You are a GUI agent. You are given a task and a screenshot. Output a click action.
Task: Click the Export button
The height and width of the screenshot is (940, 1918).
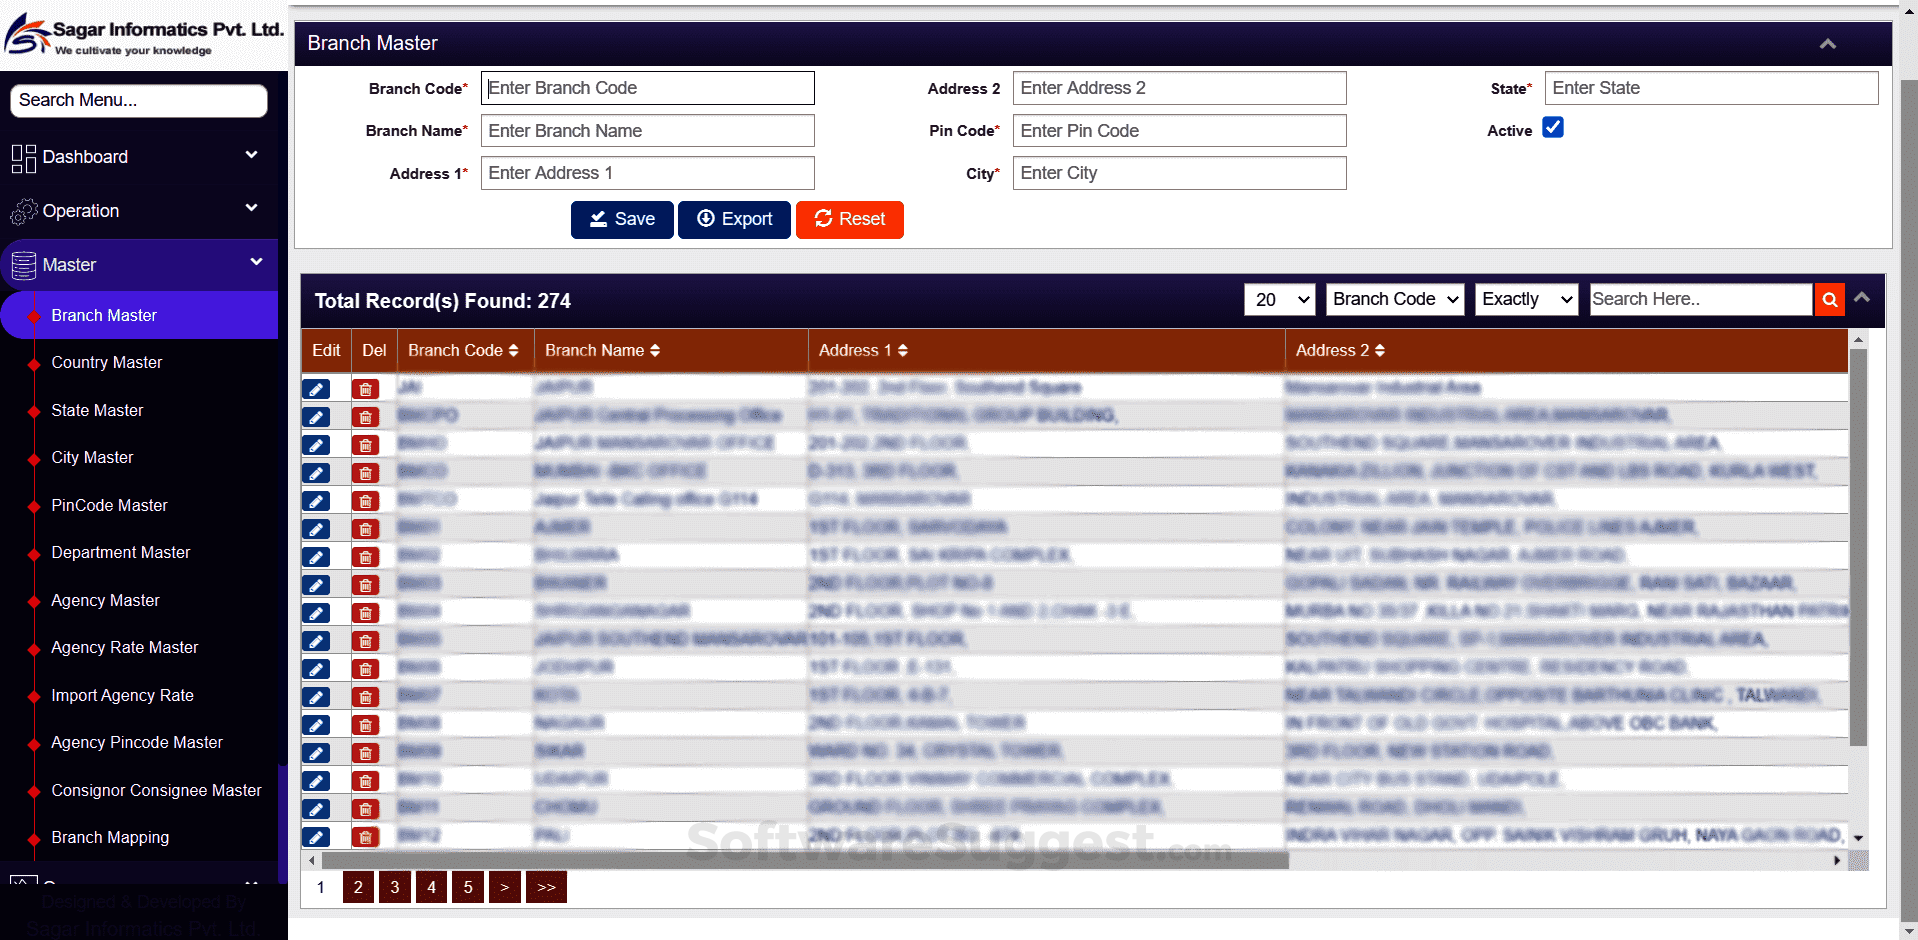click(x=734, y=219)
